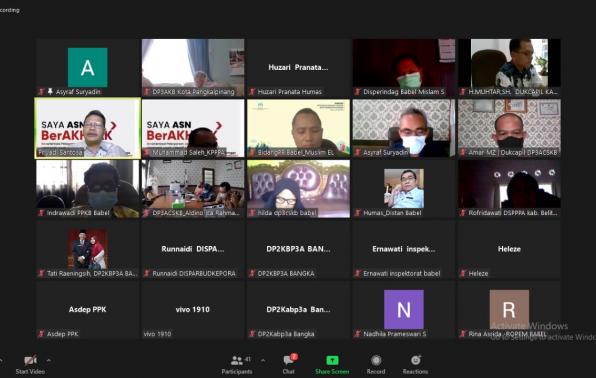Click muted mic icon on DP3AKB Kota Pangkalpinang tile

coord(147,92)
